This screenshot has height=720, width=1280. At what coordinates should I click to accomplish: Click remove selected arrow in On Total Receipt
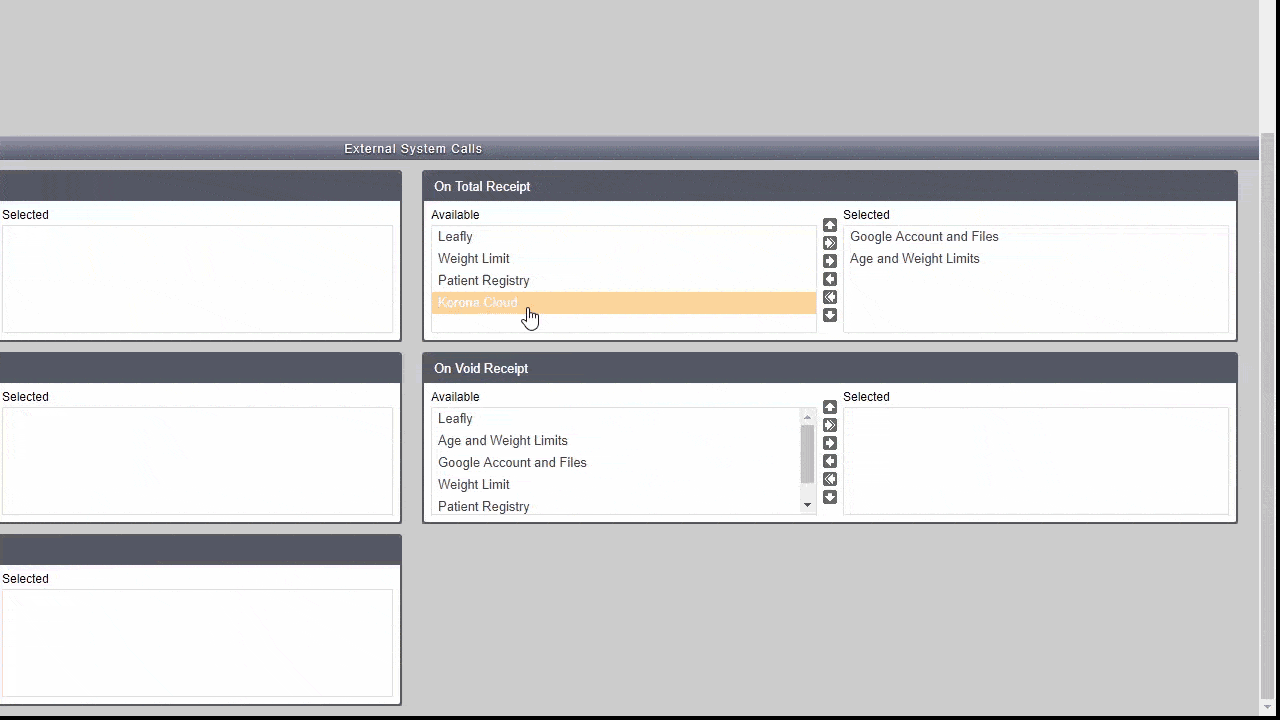[x=830, y=279]
